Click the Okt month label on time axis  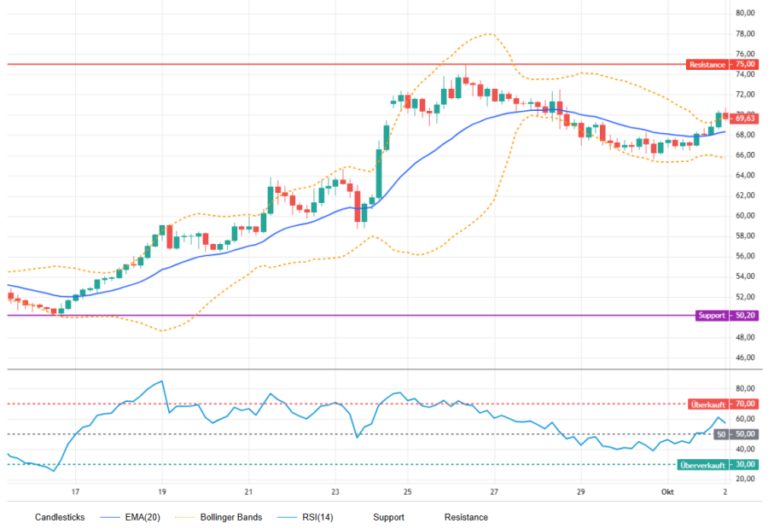pyautogui.click(x=667, y=492)
